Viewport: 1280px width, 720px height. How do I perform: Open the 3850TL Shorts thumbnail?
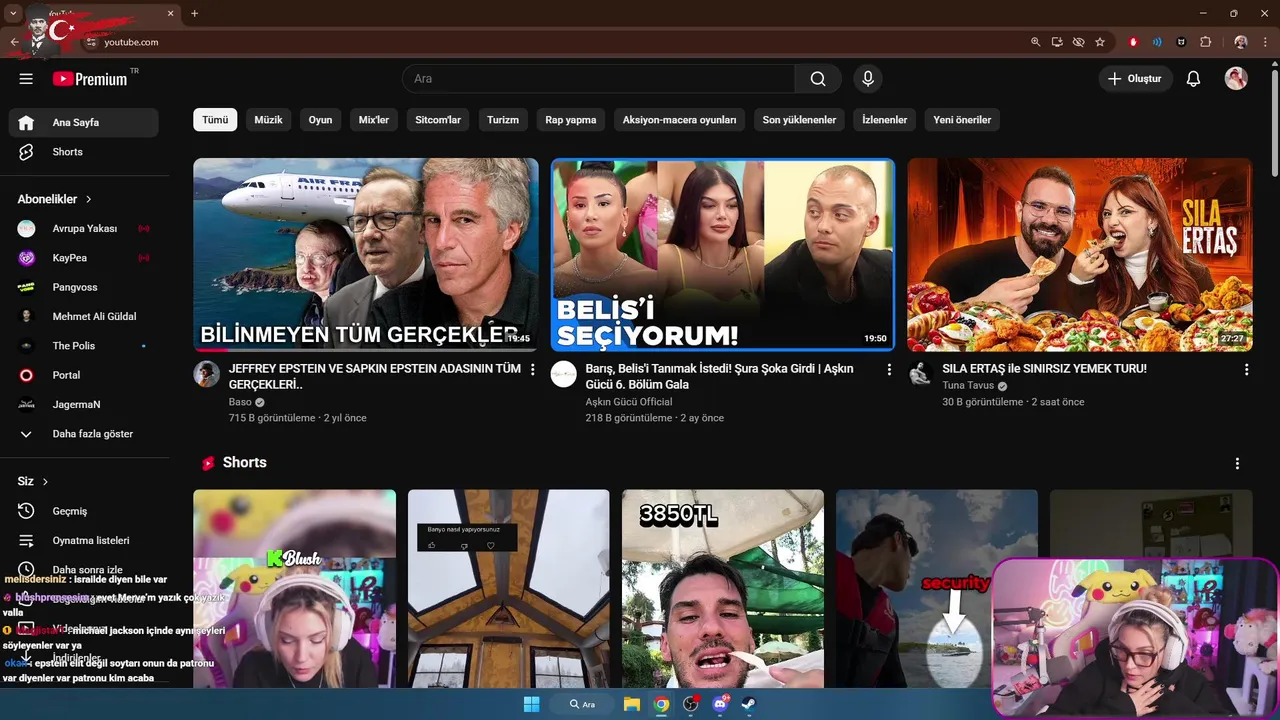pyautogui.click(x=723, y=589)
